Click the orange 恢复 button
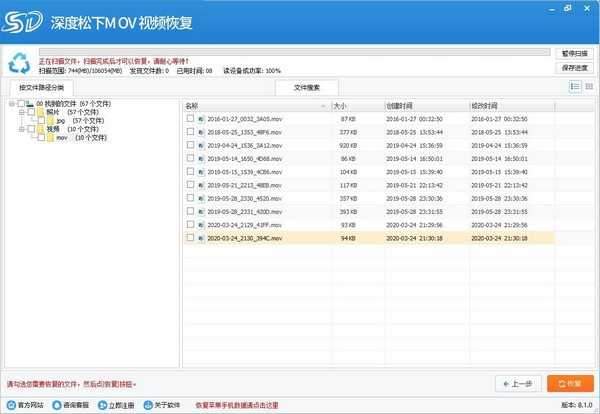Screen dimensions: 600x414 (x=570, y=383)
